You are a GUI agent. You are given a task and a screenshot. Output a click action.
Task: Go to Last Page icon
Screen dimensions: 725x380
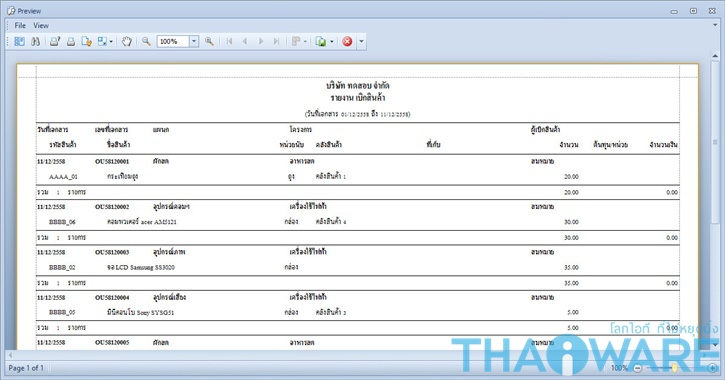276,42
